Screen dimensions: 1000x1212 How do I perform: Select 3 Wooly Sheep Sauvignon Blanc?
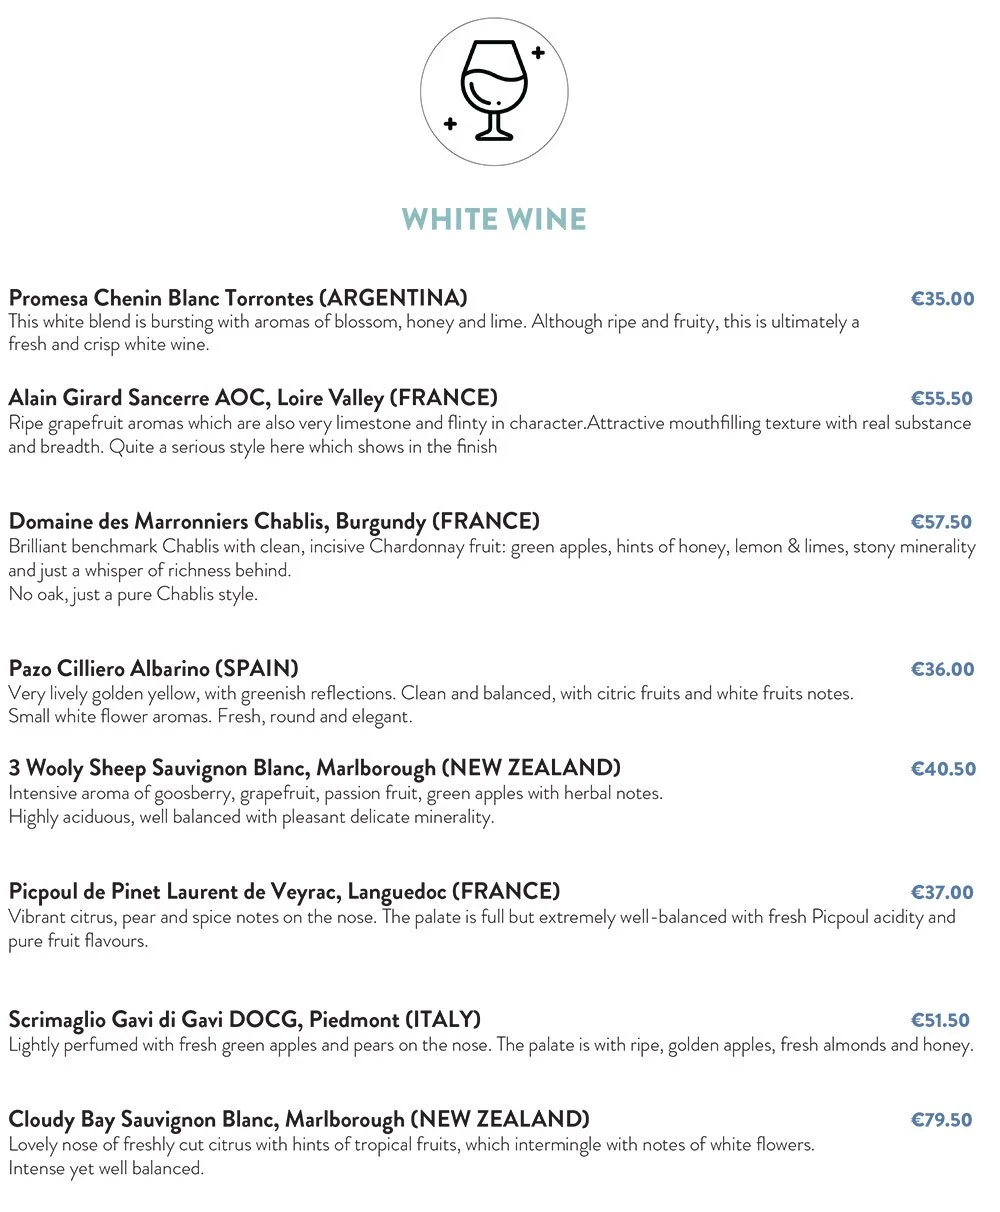(x=315, y=768)
